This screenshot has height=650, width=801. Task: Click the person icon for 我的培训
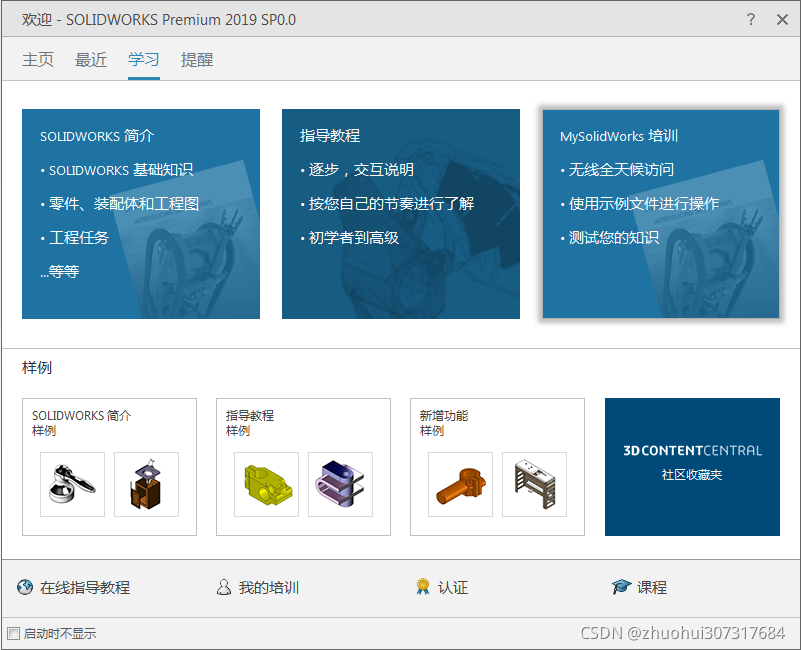pyautogui.click(x=224, y=587)
